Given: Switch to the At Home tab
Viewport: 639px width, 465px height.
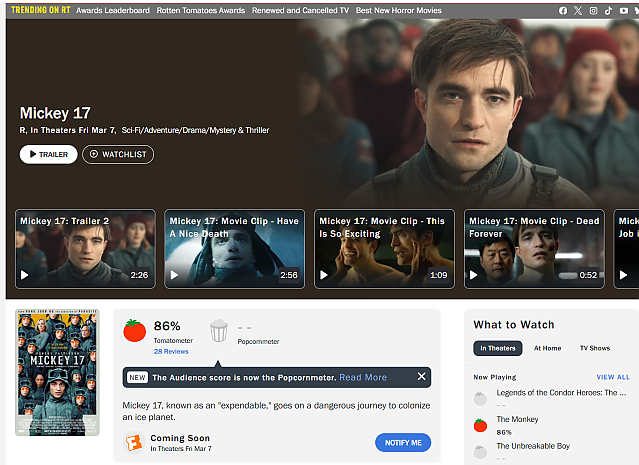Looking at the screenshot, I should 547,348.
